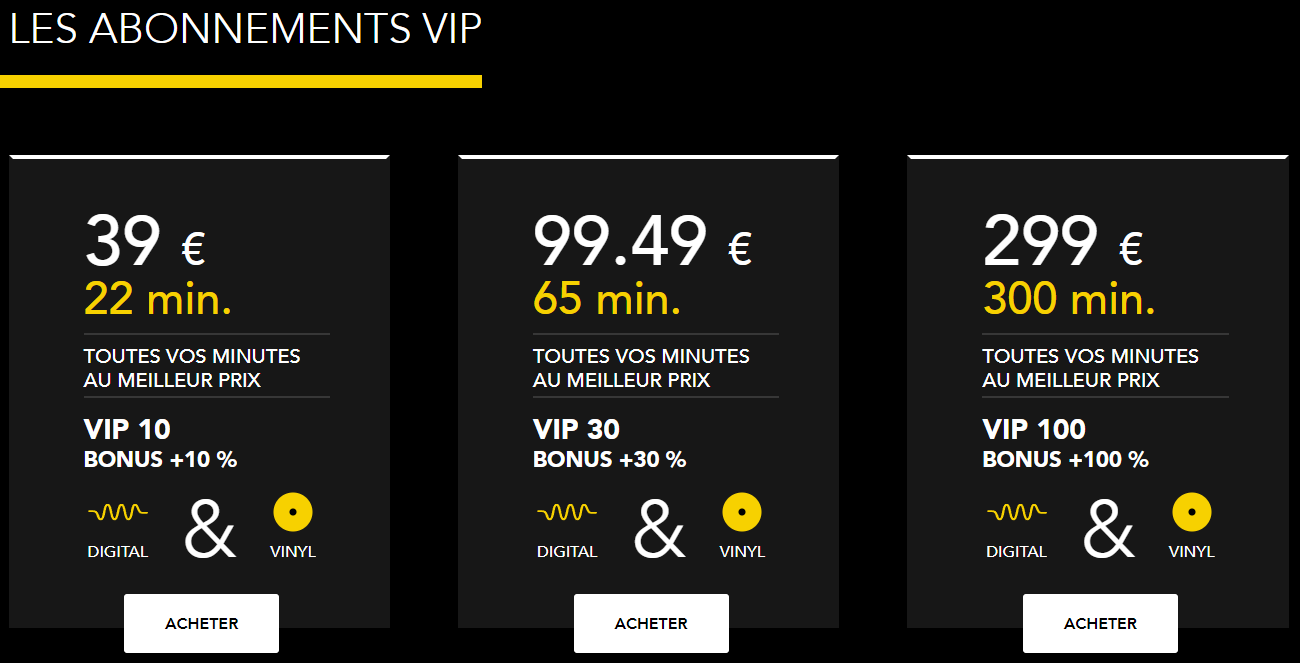Screen dimensions: 1300x663
Task: Click the Digital waveform icon in VIP 100 card
Action: [x=1016, y=513]
